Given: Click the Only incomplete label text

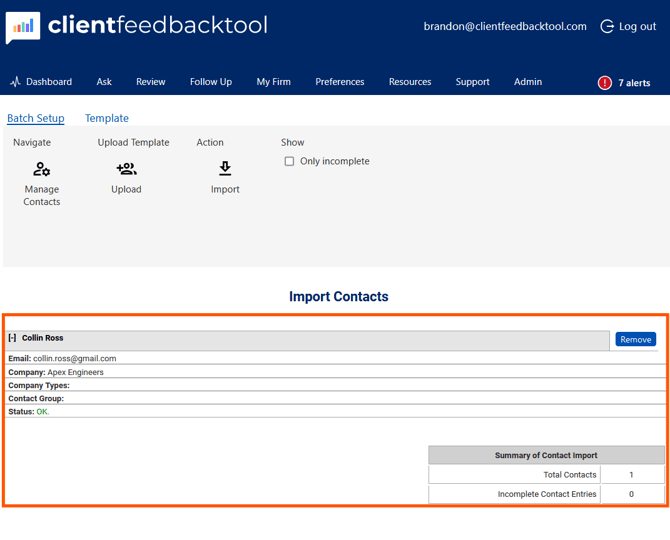Looking at the screenshot, I should pyautogui.click(x=335, y=161).
